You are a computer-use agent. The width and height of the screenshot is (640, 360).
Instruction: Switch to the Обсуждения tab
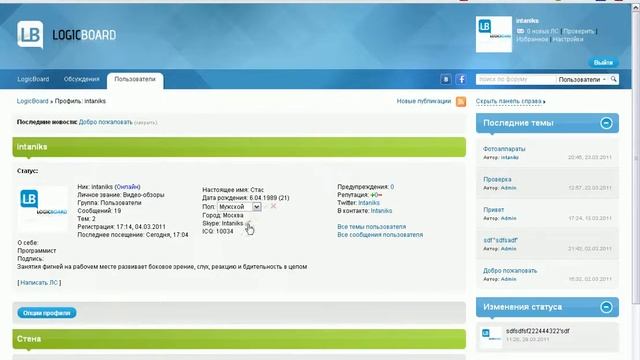82,79
